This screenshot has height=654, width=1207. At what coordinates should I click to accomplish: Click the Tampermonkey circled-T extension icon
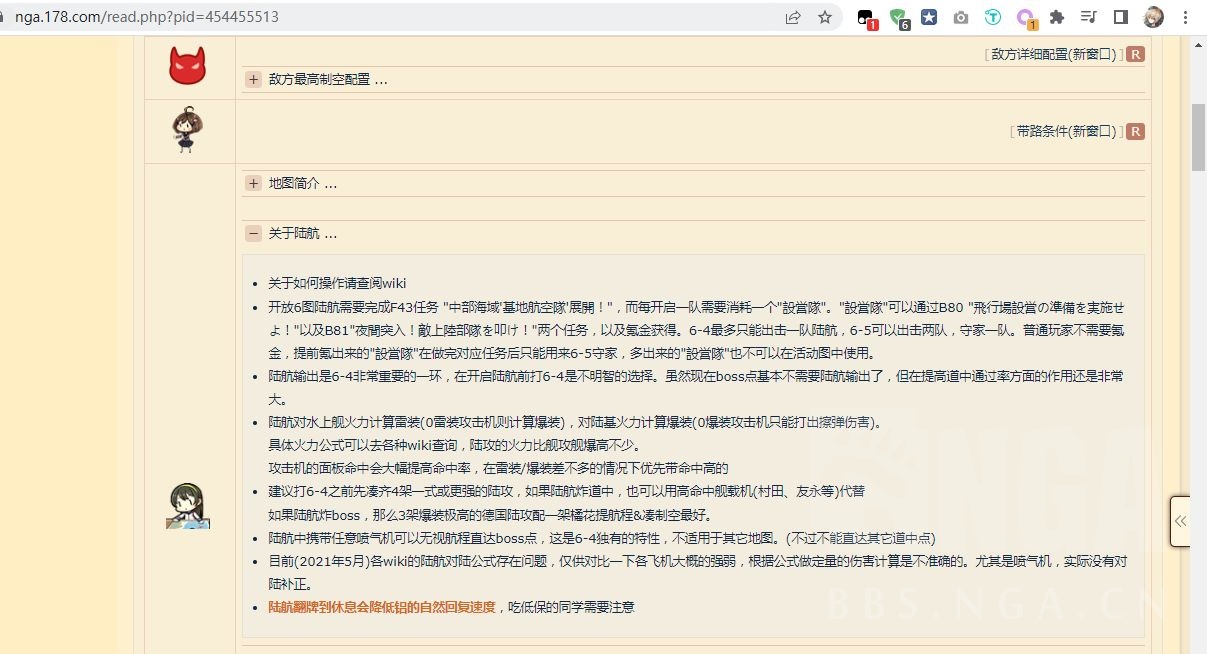pos(993,17)
